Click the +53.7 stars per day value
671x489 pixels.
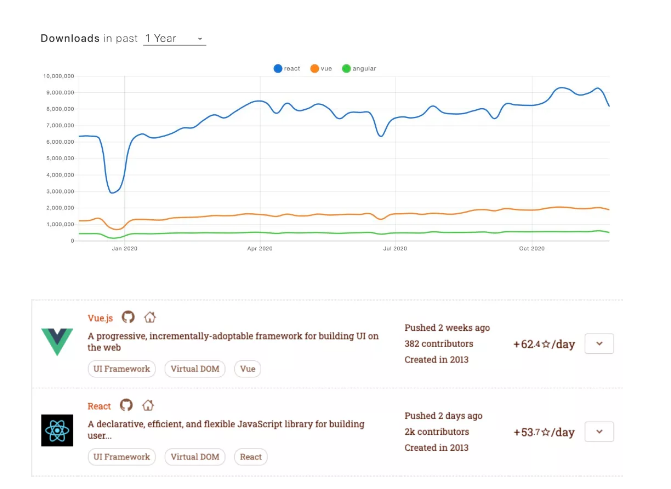544,432
